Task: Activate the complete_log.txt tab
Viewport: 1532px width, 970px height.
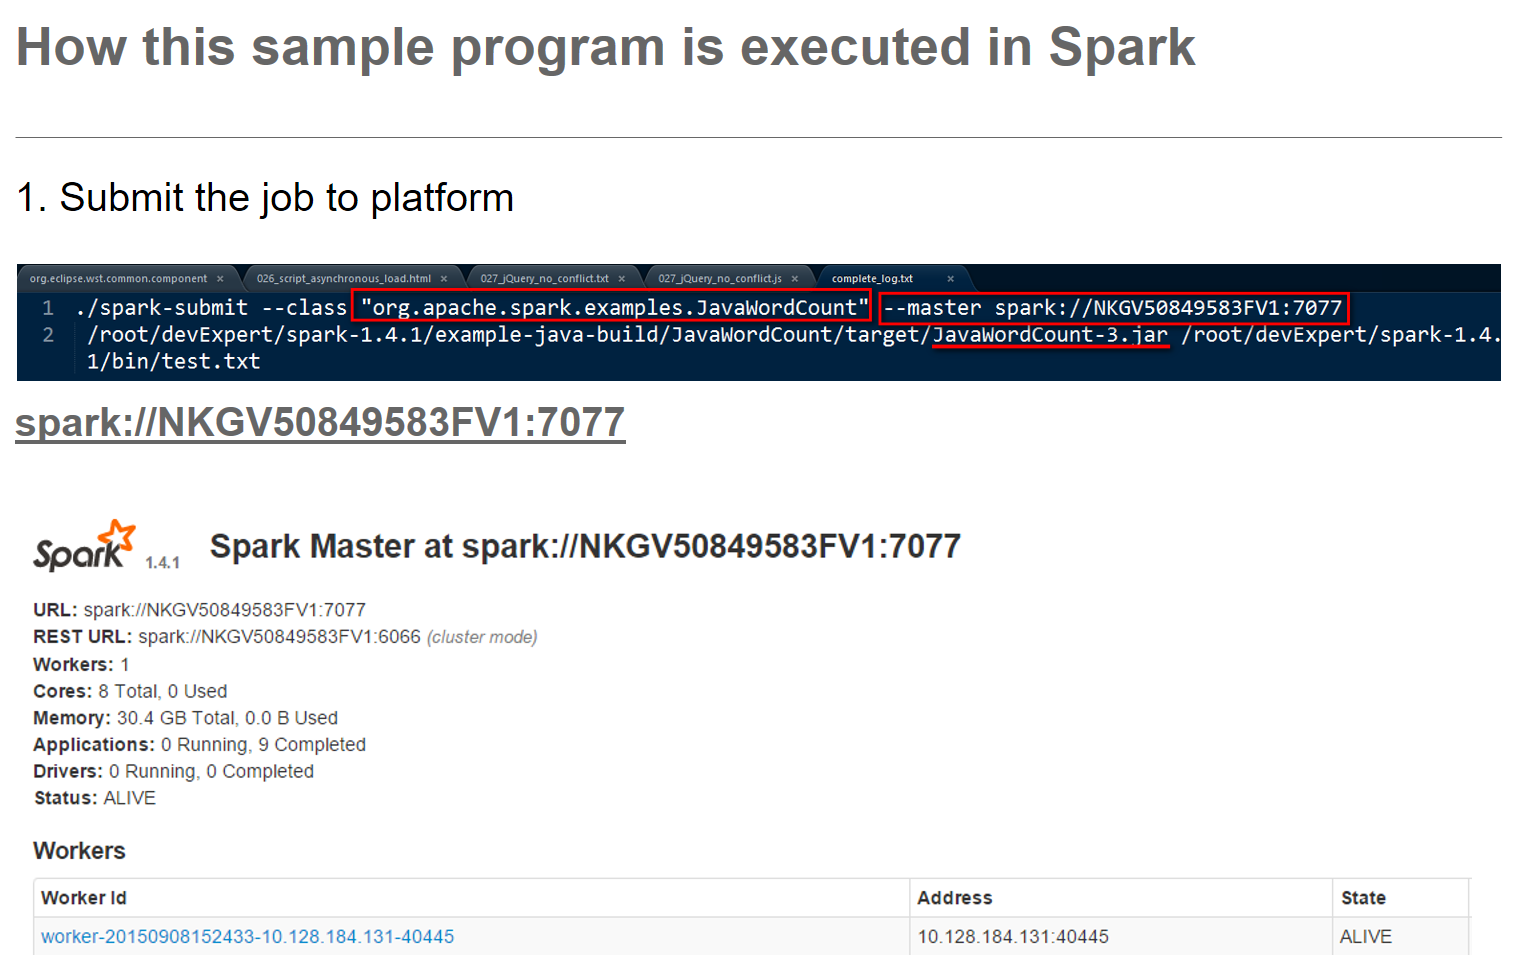Action: 872,279
